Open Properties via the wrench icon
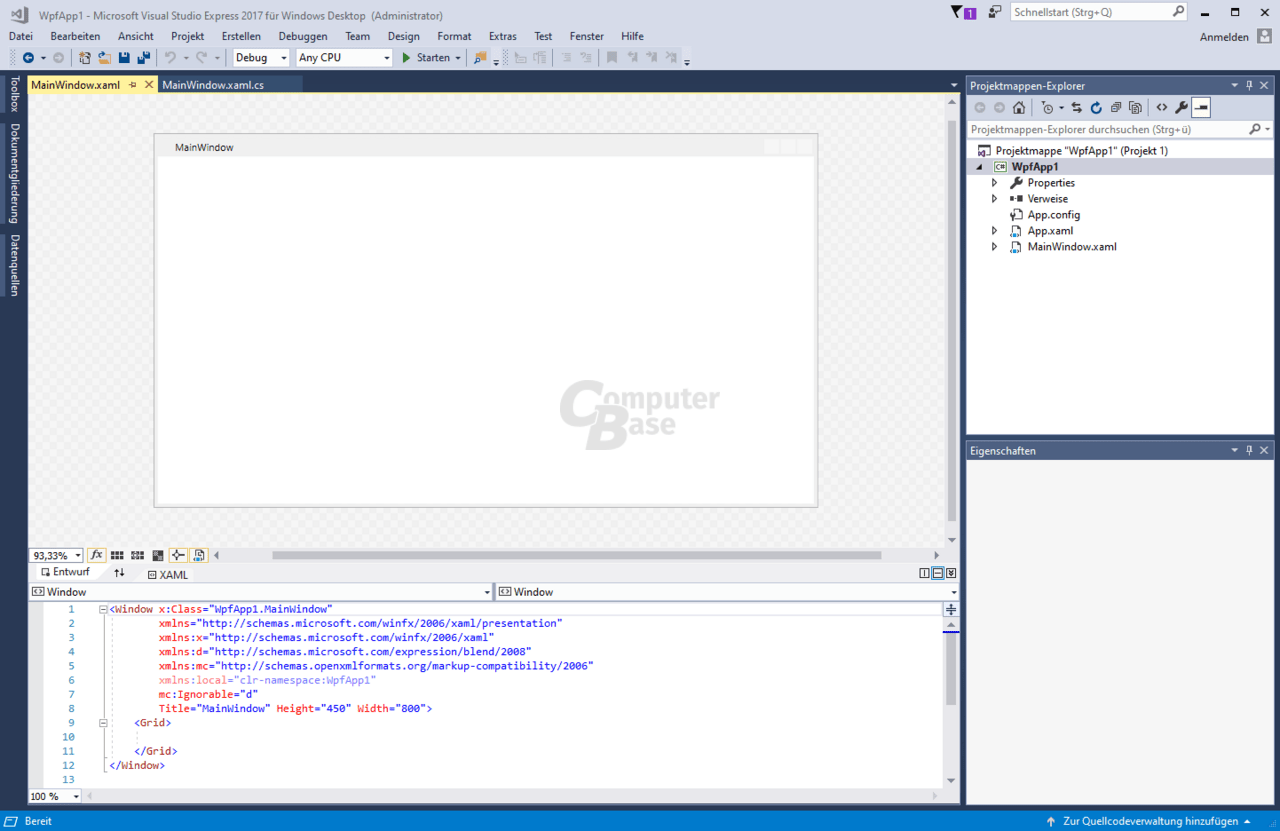The image size is (1280, 831). pyautogui.click(x=1183, y=107)
